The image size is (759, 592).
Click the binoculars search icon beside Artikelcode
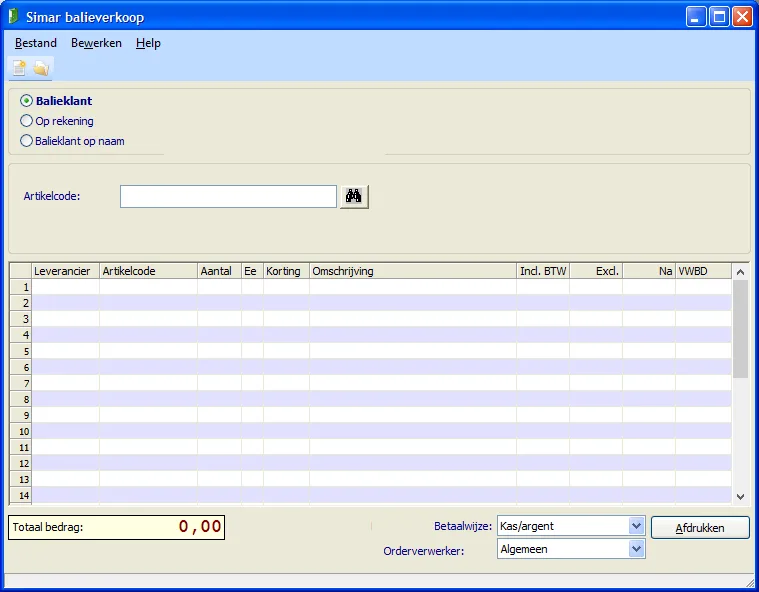coord(354,197)
